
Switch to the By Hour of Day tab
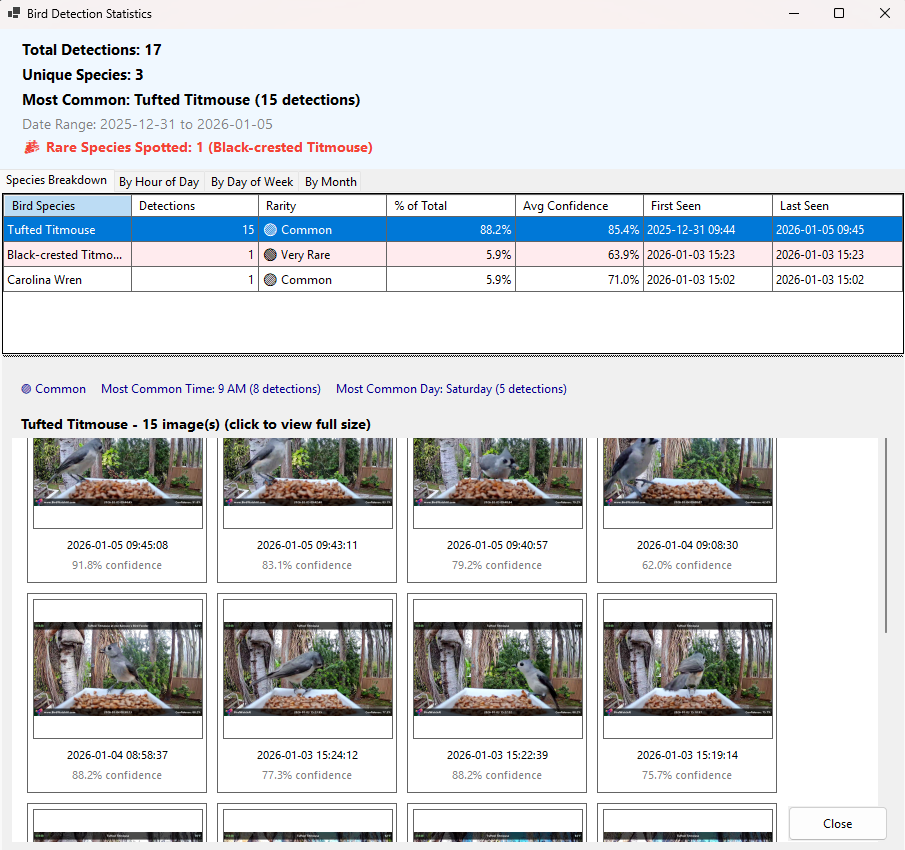click(x=158, y=181)
